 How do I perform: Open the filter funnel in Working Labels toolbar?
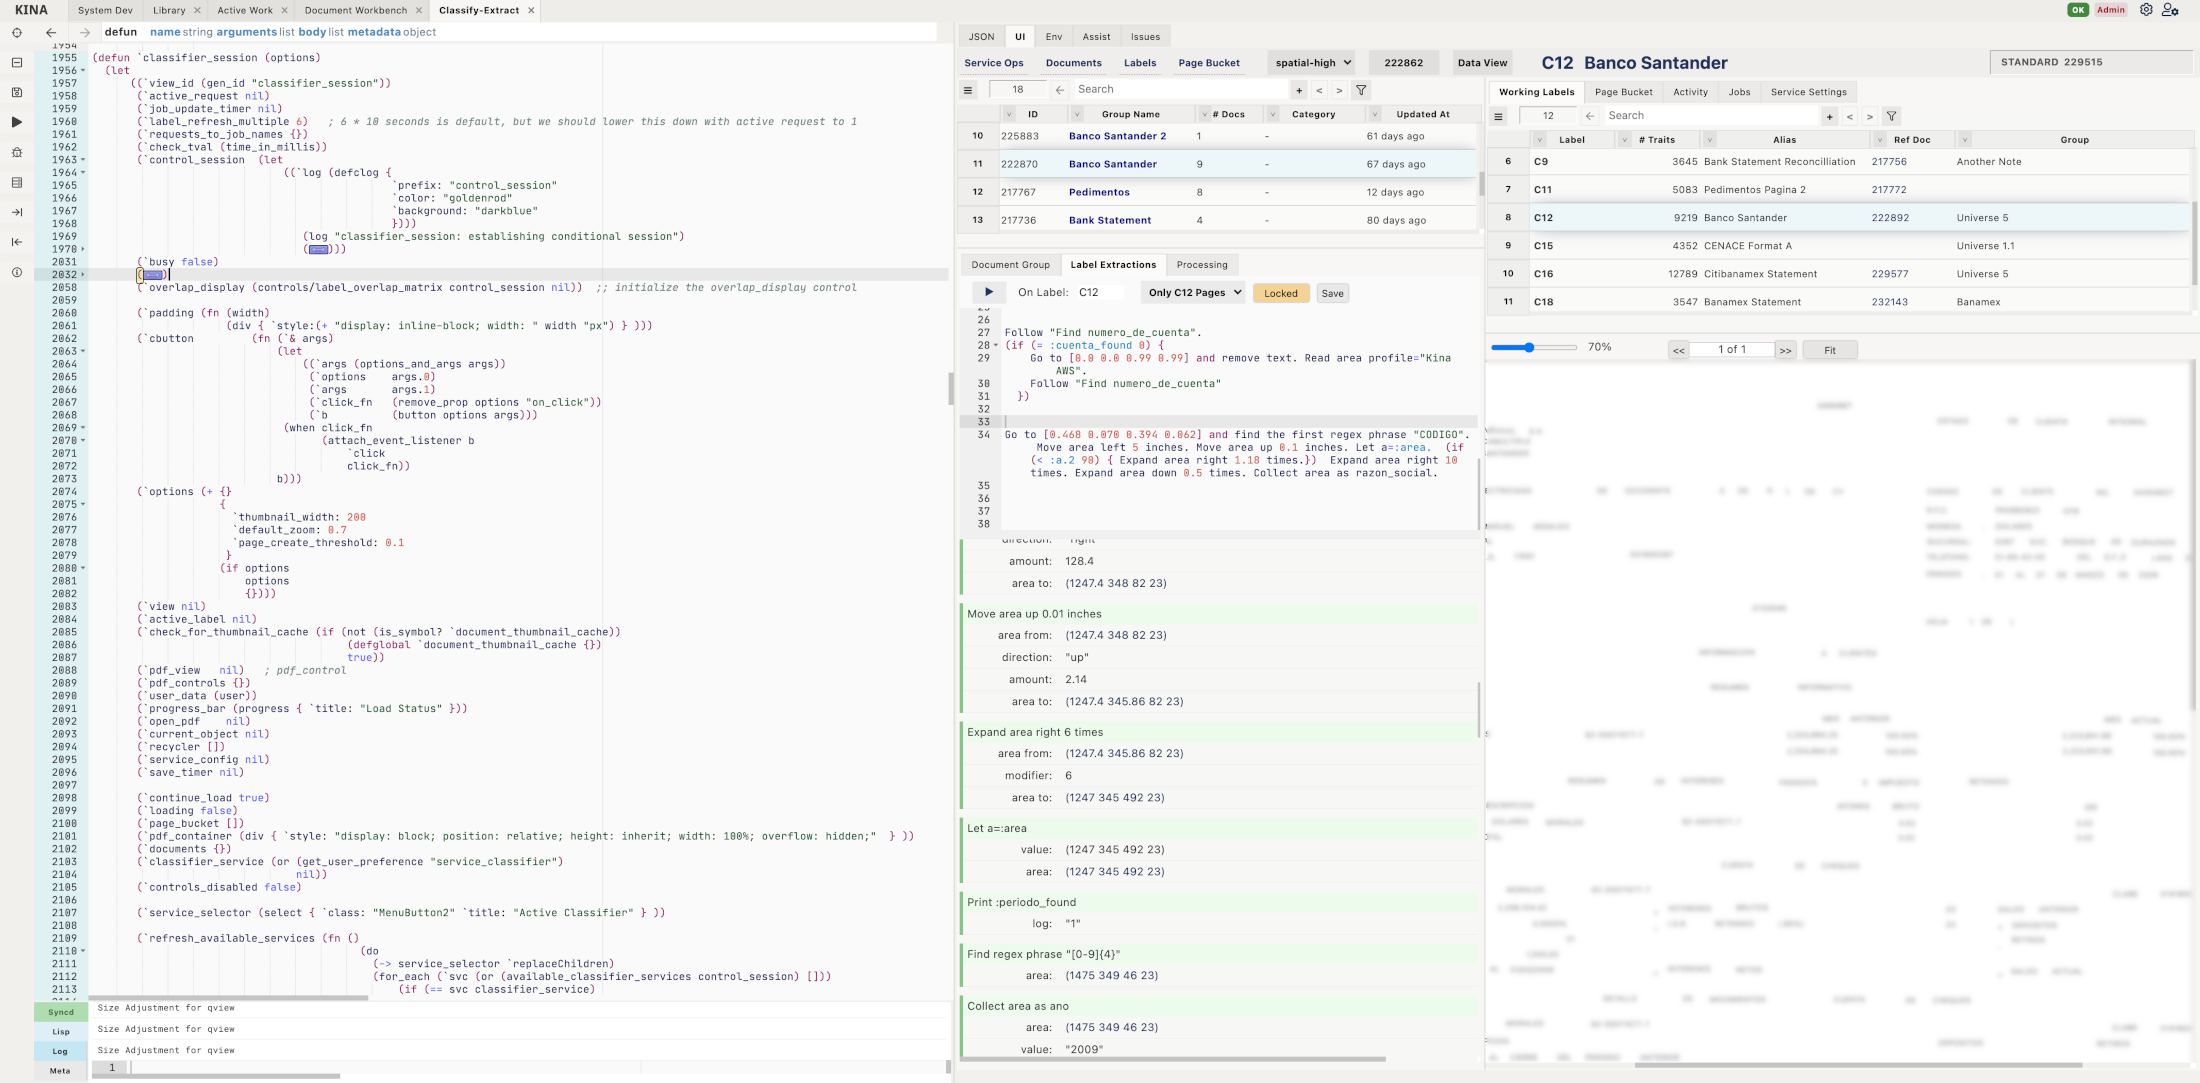(1891, 116)
